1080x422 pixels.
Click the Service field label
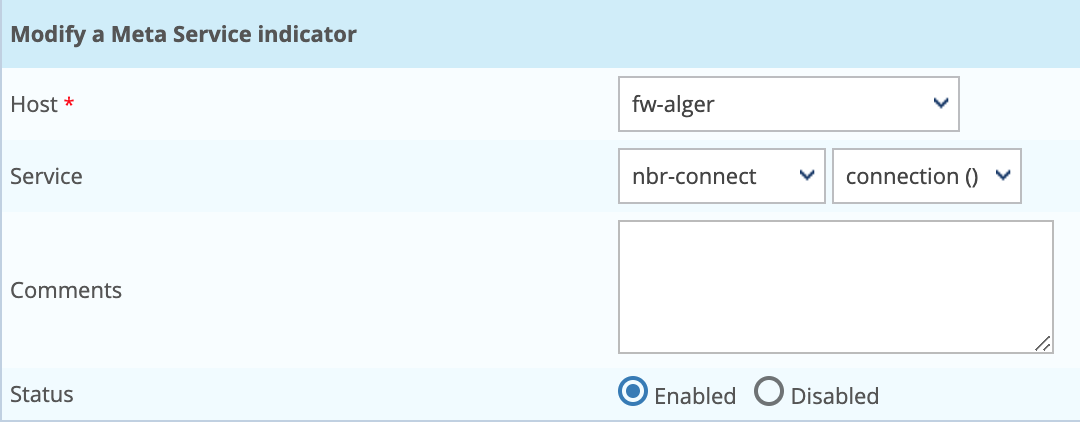coord(46,176)
